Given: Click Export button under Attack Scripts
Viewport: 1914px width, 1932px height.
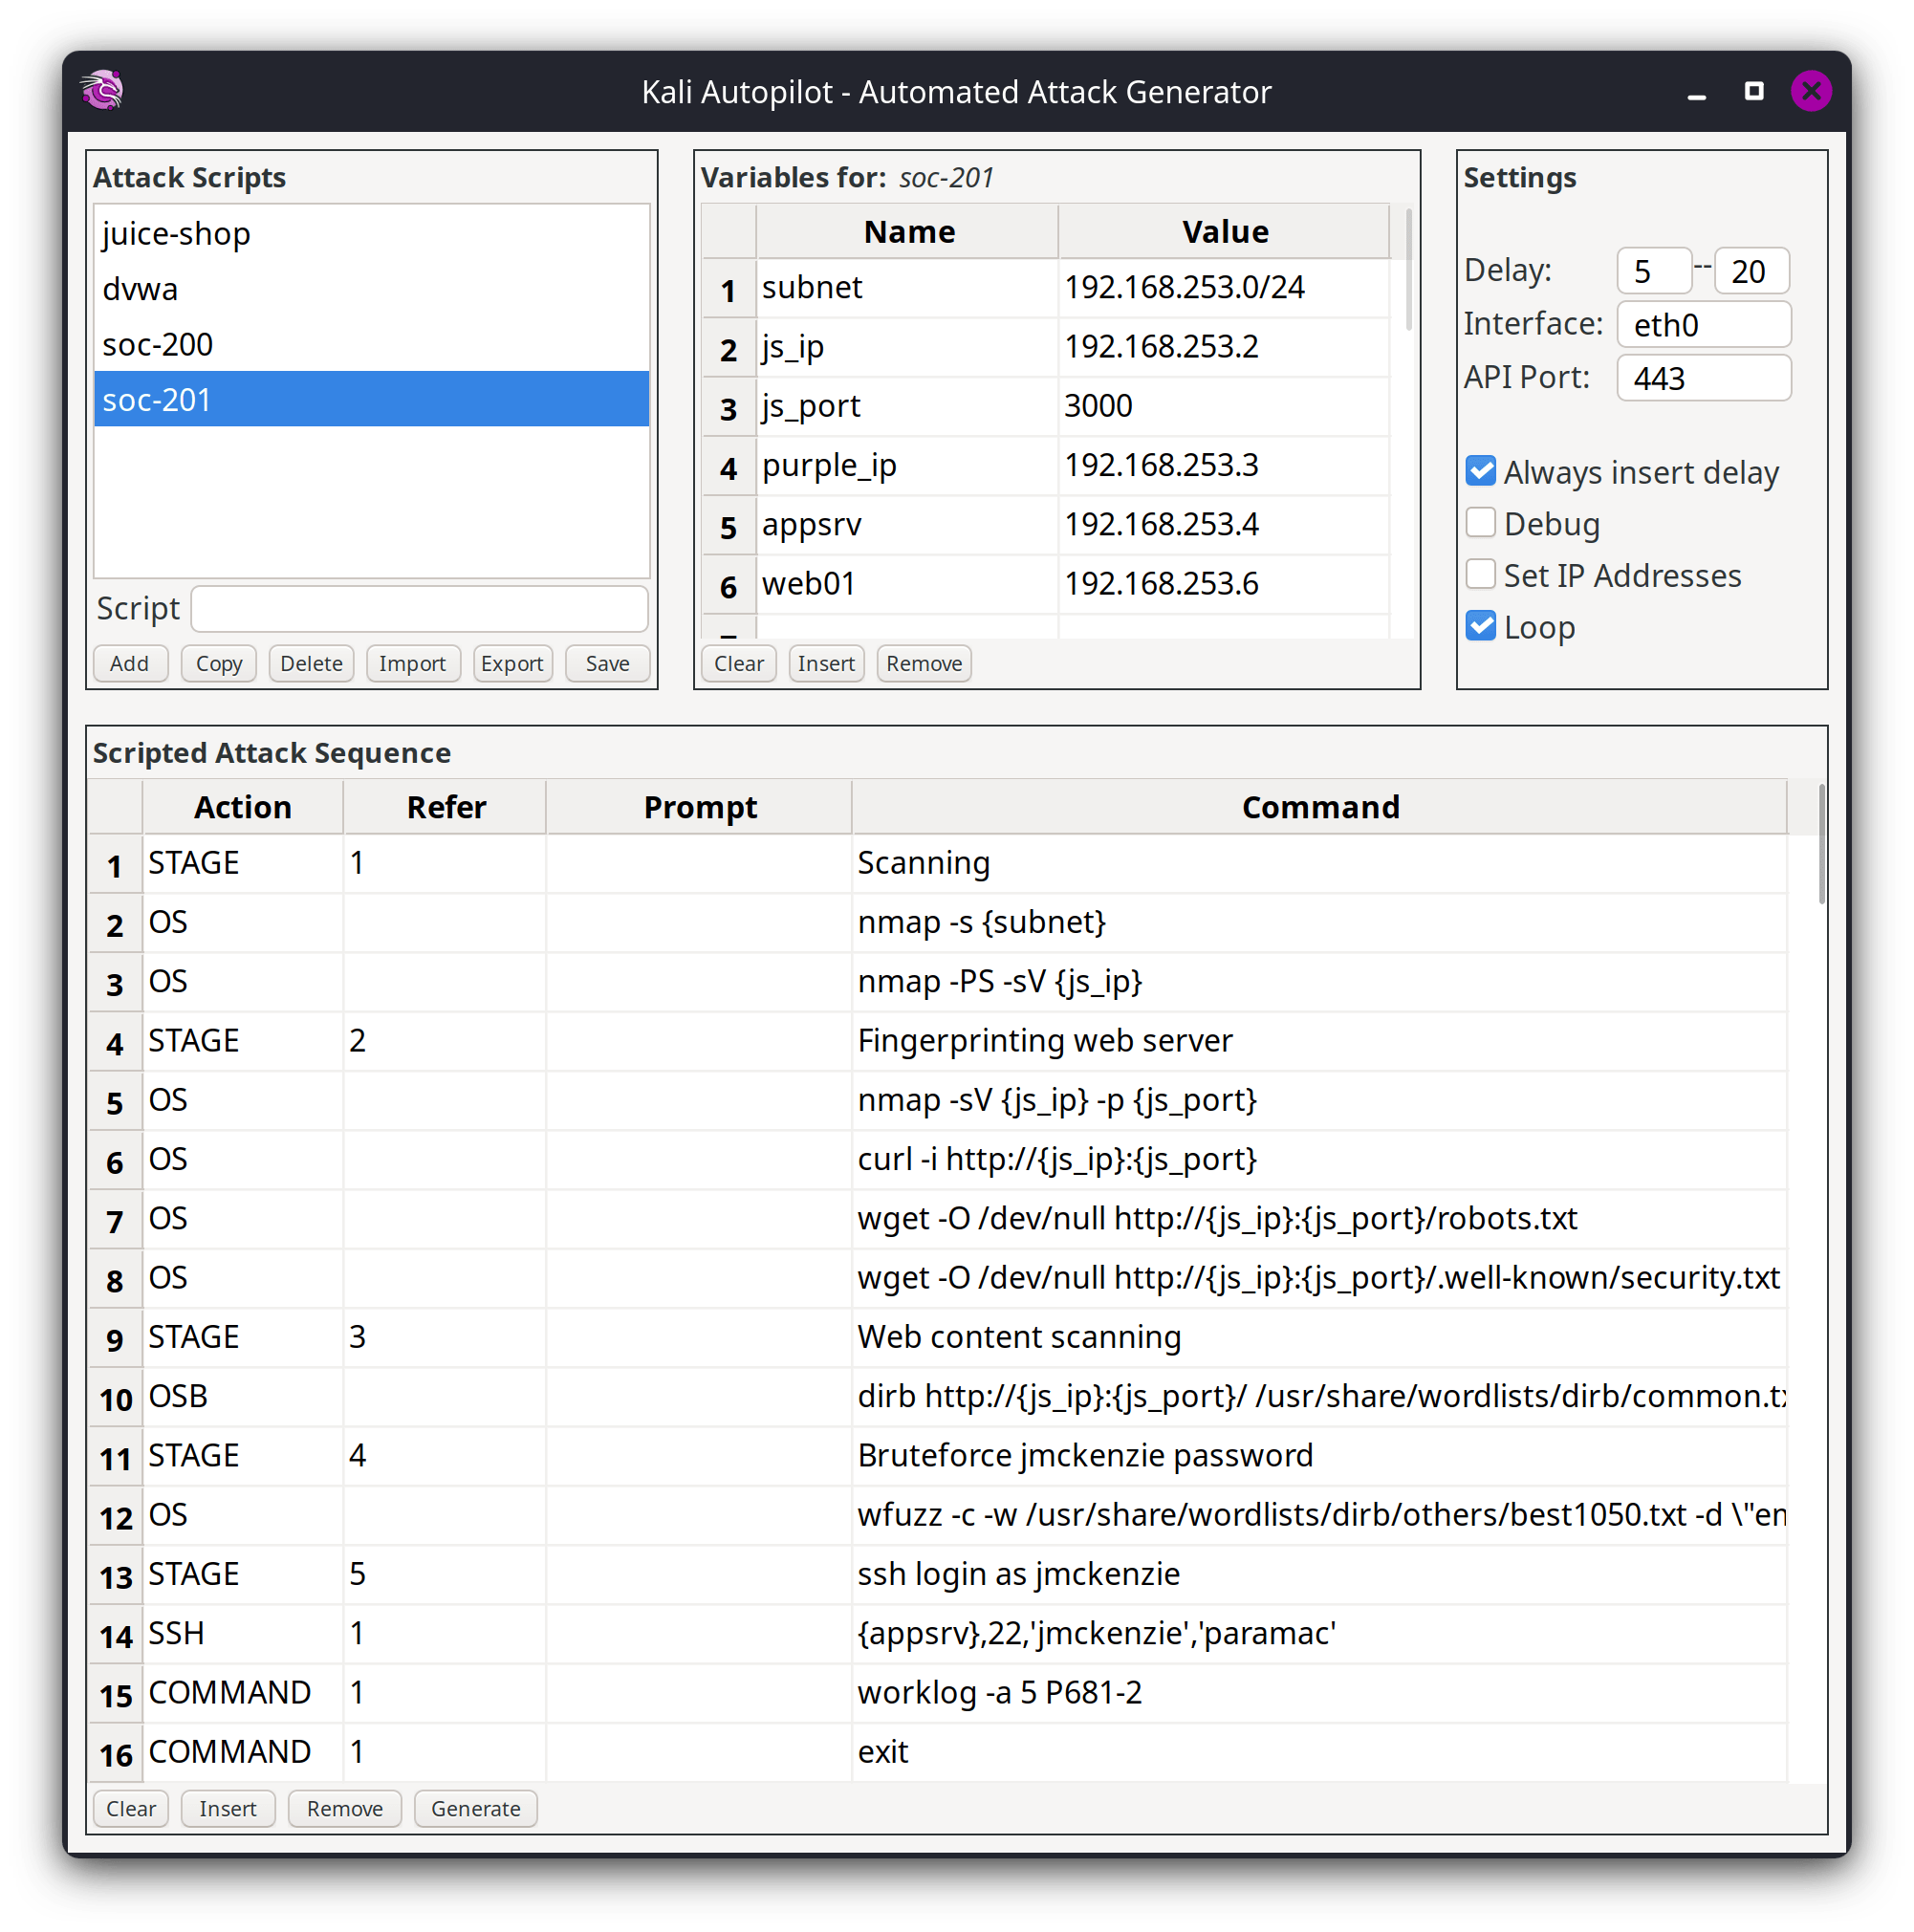Looking at the screenshot, I should pyautogui.click(x=512, y=663).
